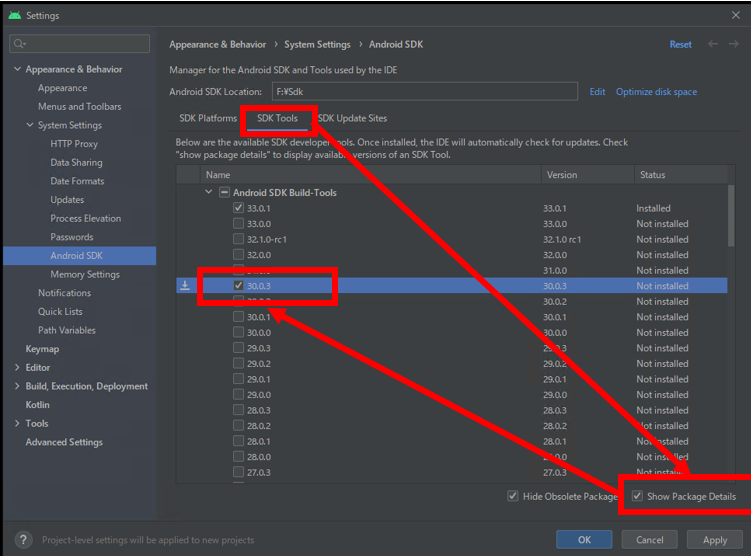The width and height of the screenshot is (751, 556).
Task: Open Updates settings page
Action: tap(67, 200)
